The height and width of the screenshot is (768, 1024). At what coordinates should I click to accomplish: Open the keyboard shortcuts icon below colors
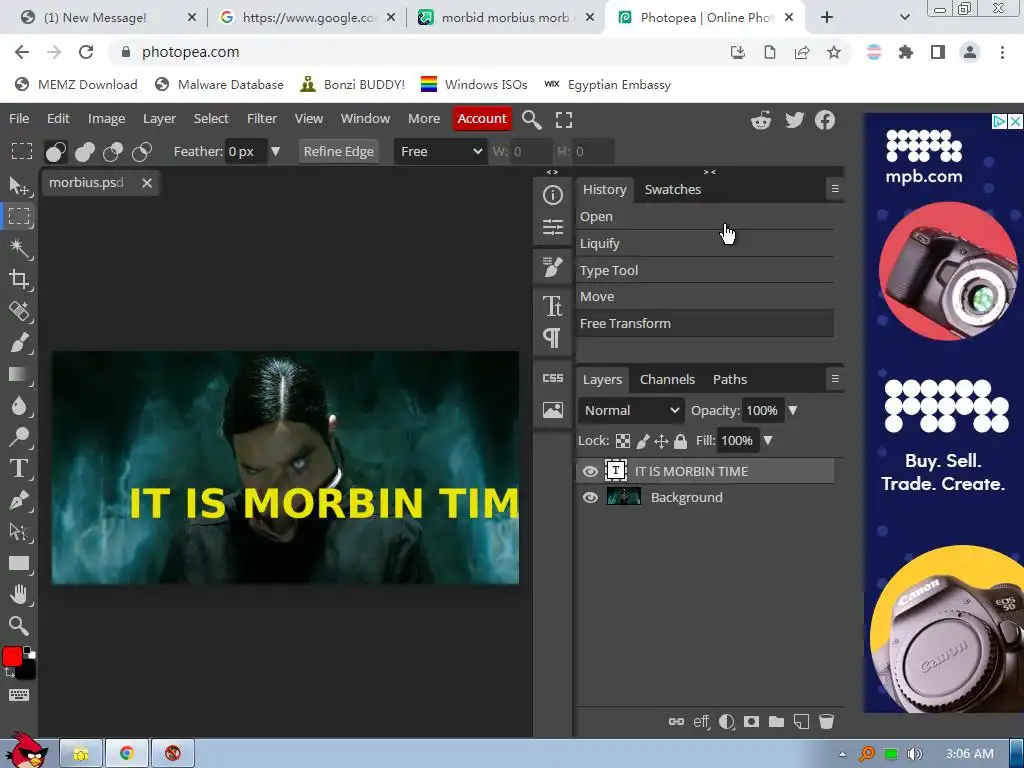pos(19,695)
